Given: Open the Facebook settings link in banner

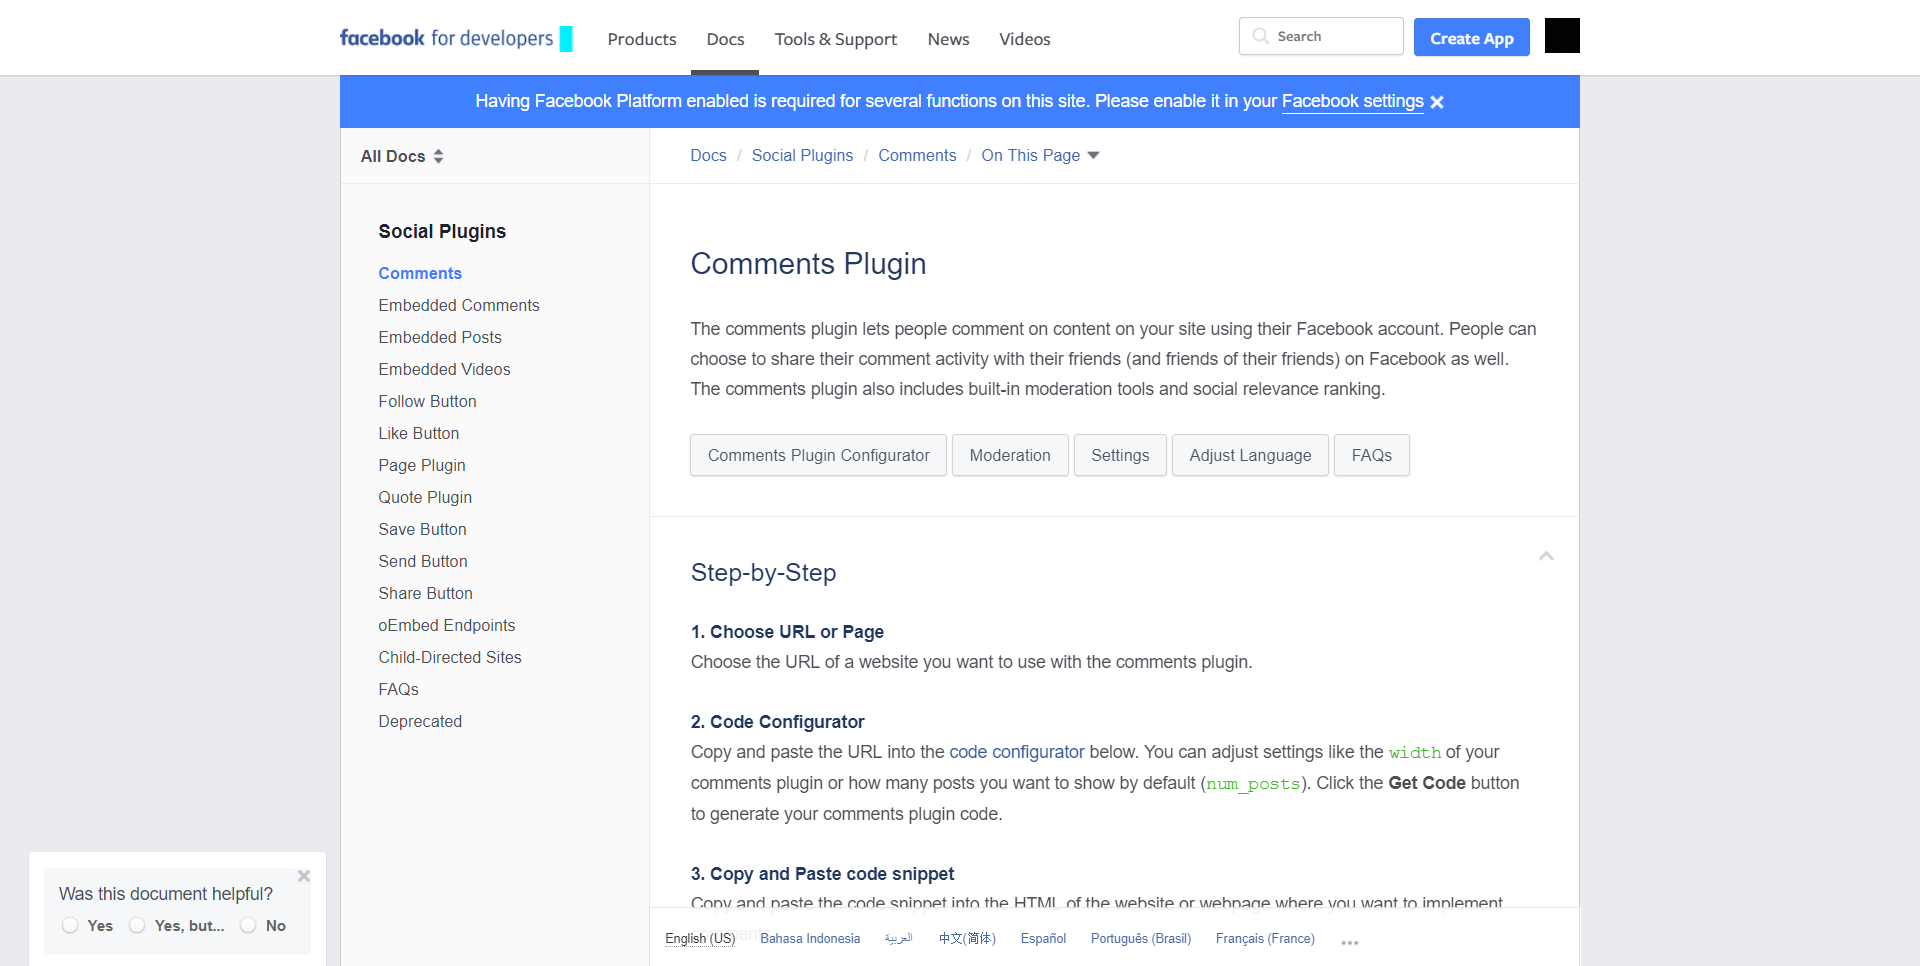Looking at the screenshot, I should pyautogui.click(x=1352, y=101).
